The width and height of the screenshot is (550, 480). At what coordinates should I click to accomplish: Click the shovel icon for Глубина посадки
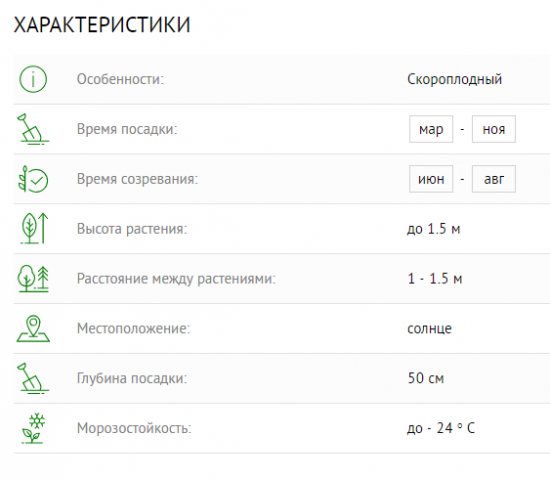coord(33,378)
